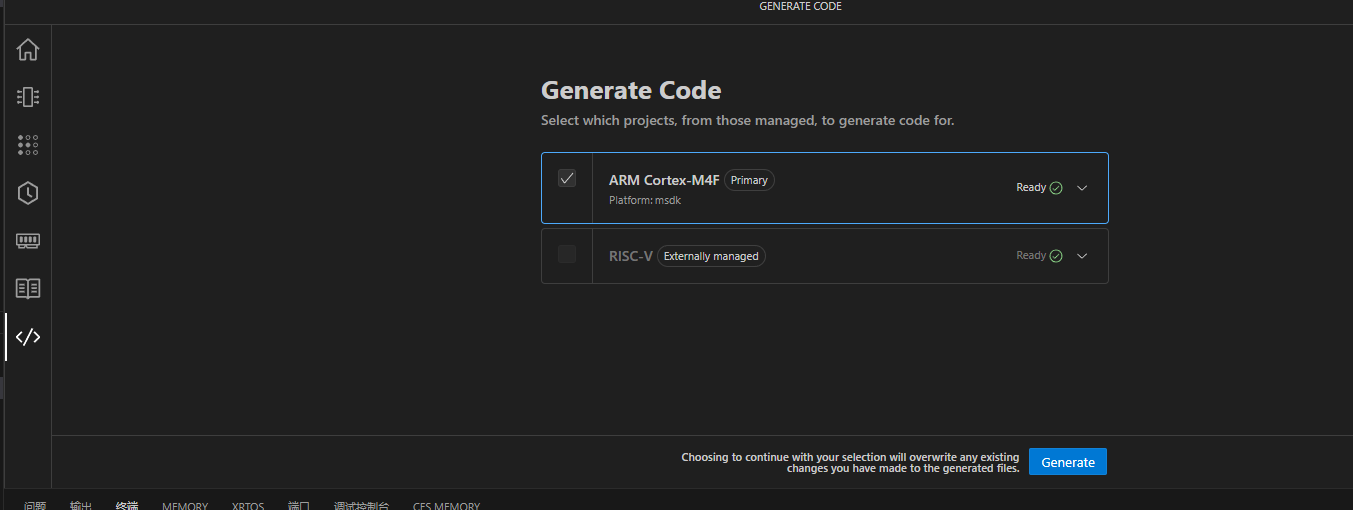This screenshot has width=1353, height=510.
Task: Click the overwrite warning message text
Action: pyautogui.click(x=850, y=462)
